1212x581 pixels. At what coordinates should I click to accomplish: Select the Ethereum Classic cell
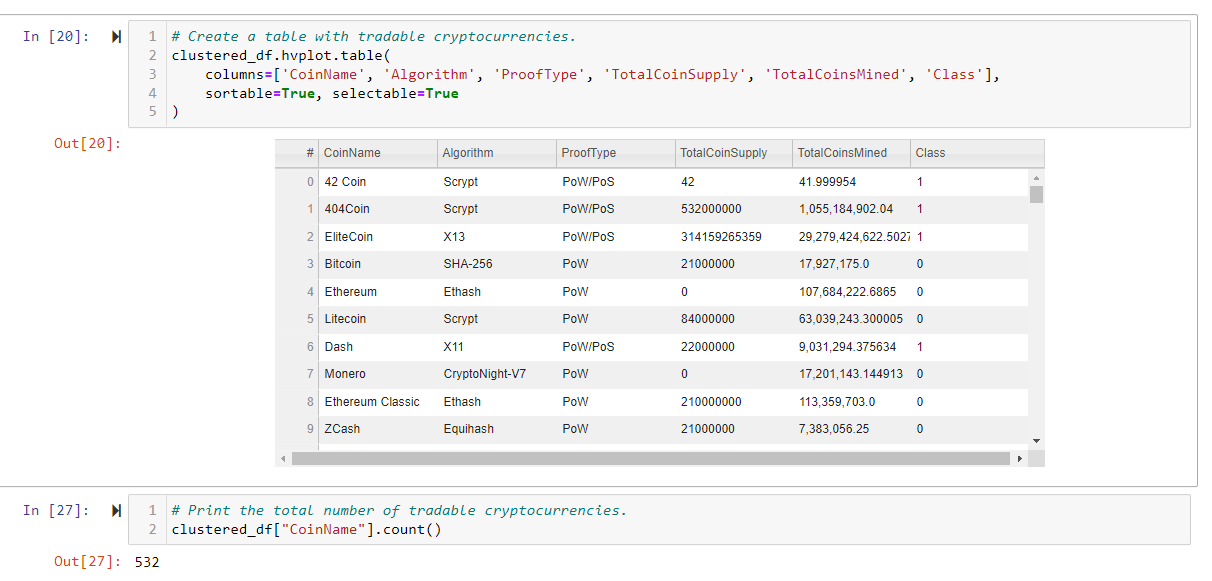(379, 402)
